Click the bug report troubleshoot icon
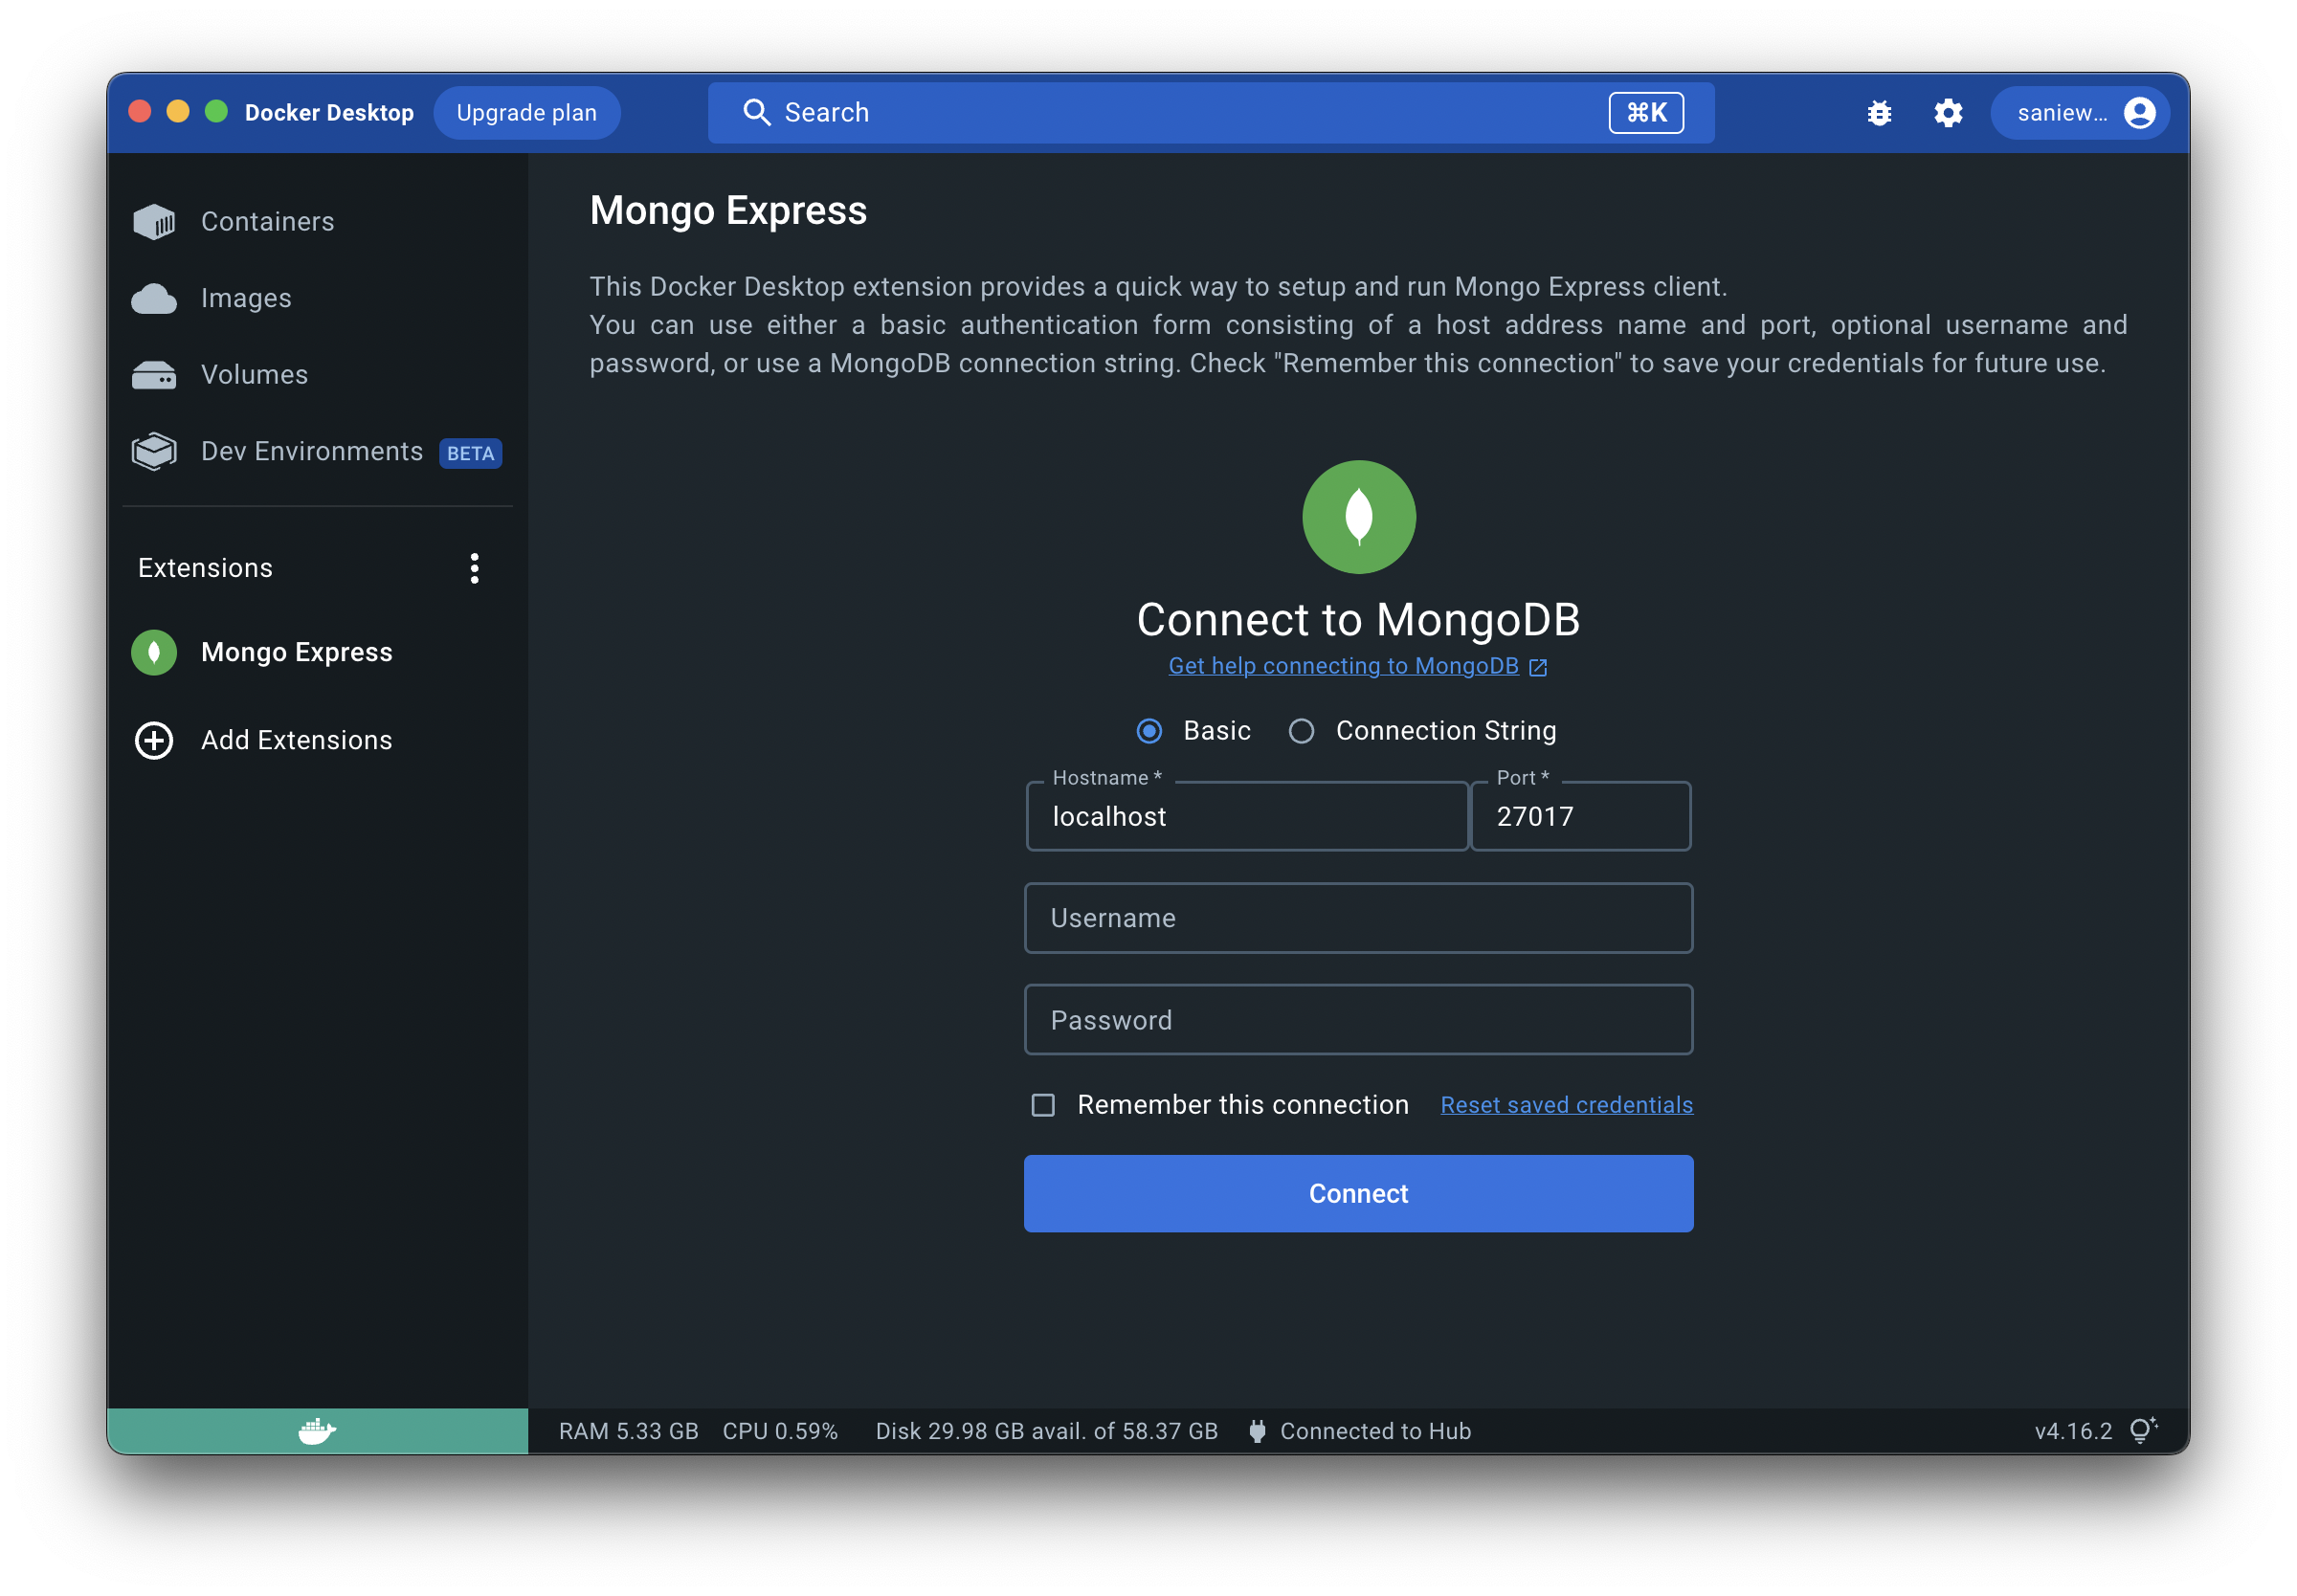Screen dimensions: 2297x1596 [x=1879, y=113]
